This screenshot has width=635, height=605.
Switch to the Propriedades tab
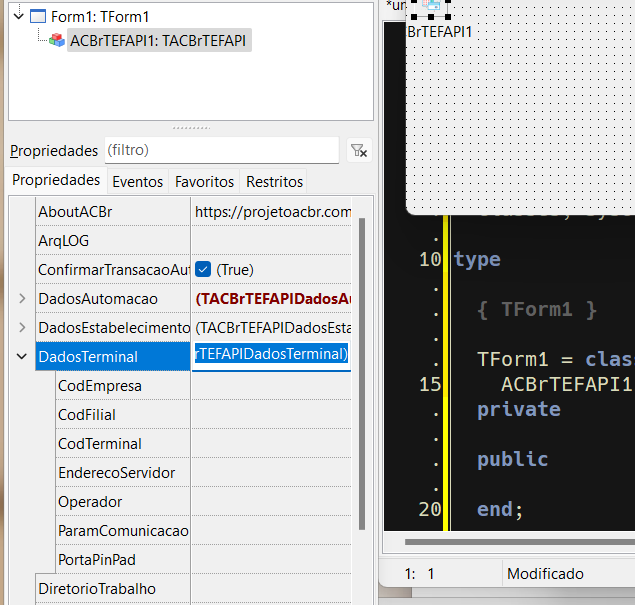pos(56,180)
